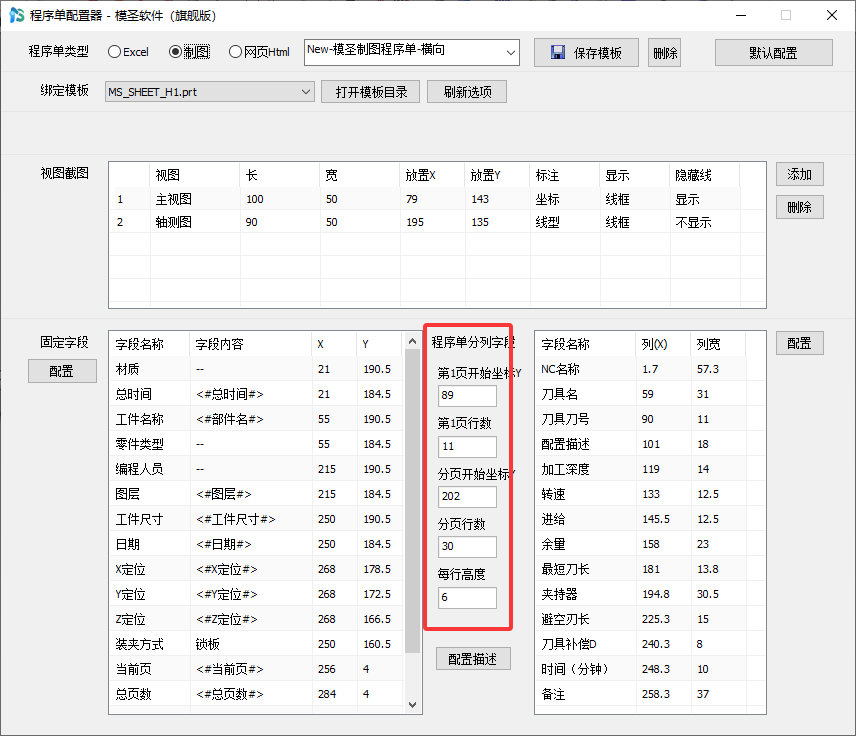Screen dimensions: 856x736
Task: Open the template folder with 打开模板目录
Action: click(371, 92)
